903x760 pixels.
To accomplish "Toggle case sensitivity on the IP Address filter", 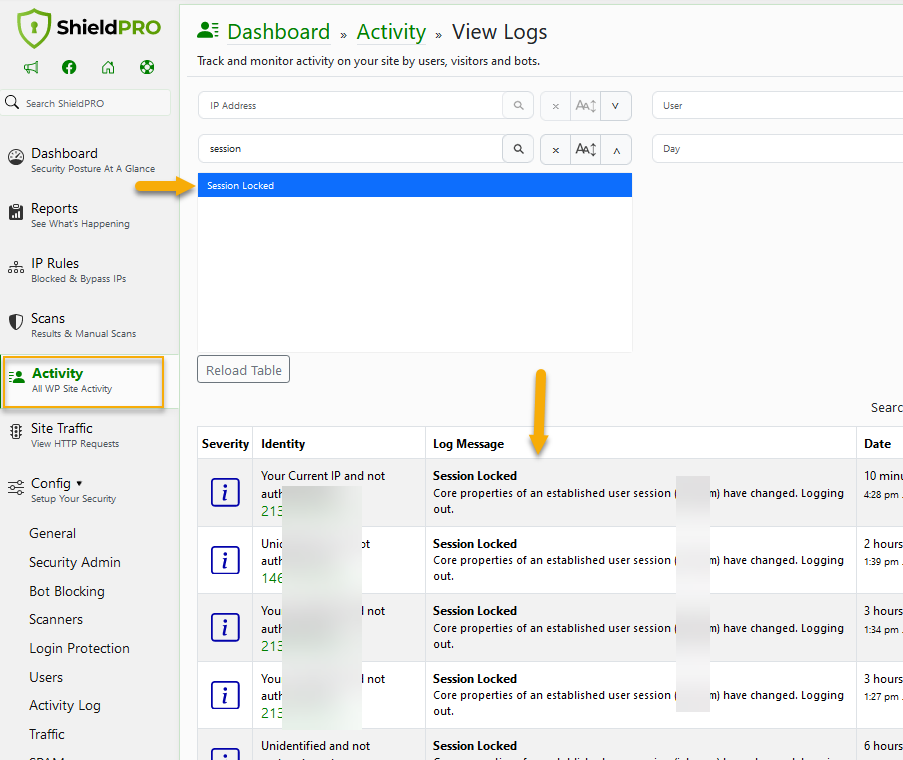I will 584,105.
